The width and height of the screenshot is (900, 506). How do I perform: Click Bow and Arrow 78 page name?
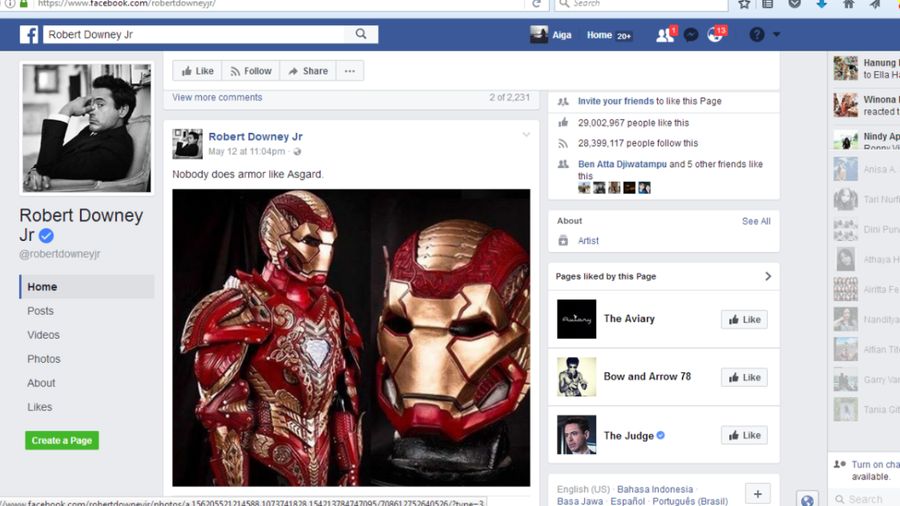tap(647, 377)
